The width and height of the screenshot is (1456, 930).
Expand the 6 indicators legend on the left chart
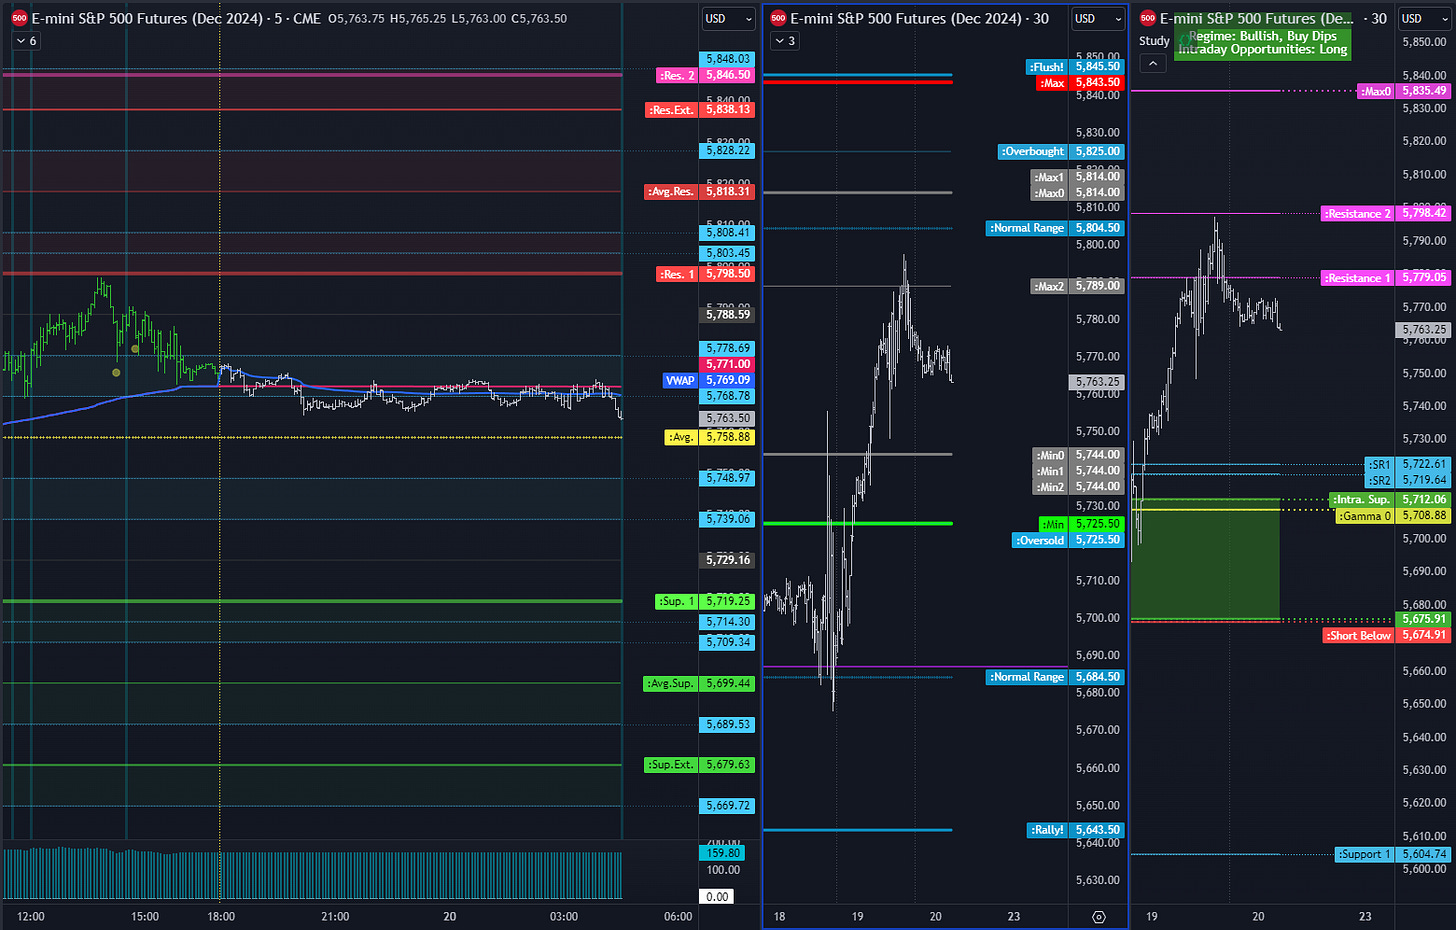26,41
